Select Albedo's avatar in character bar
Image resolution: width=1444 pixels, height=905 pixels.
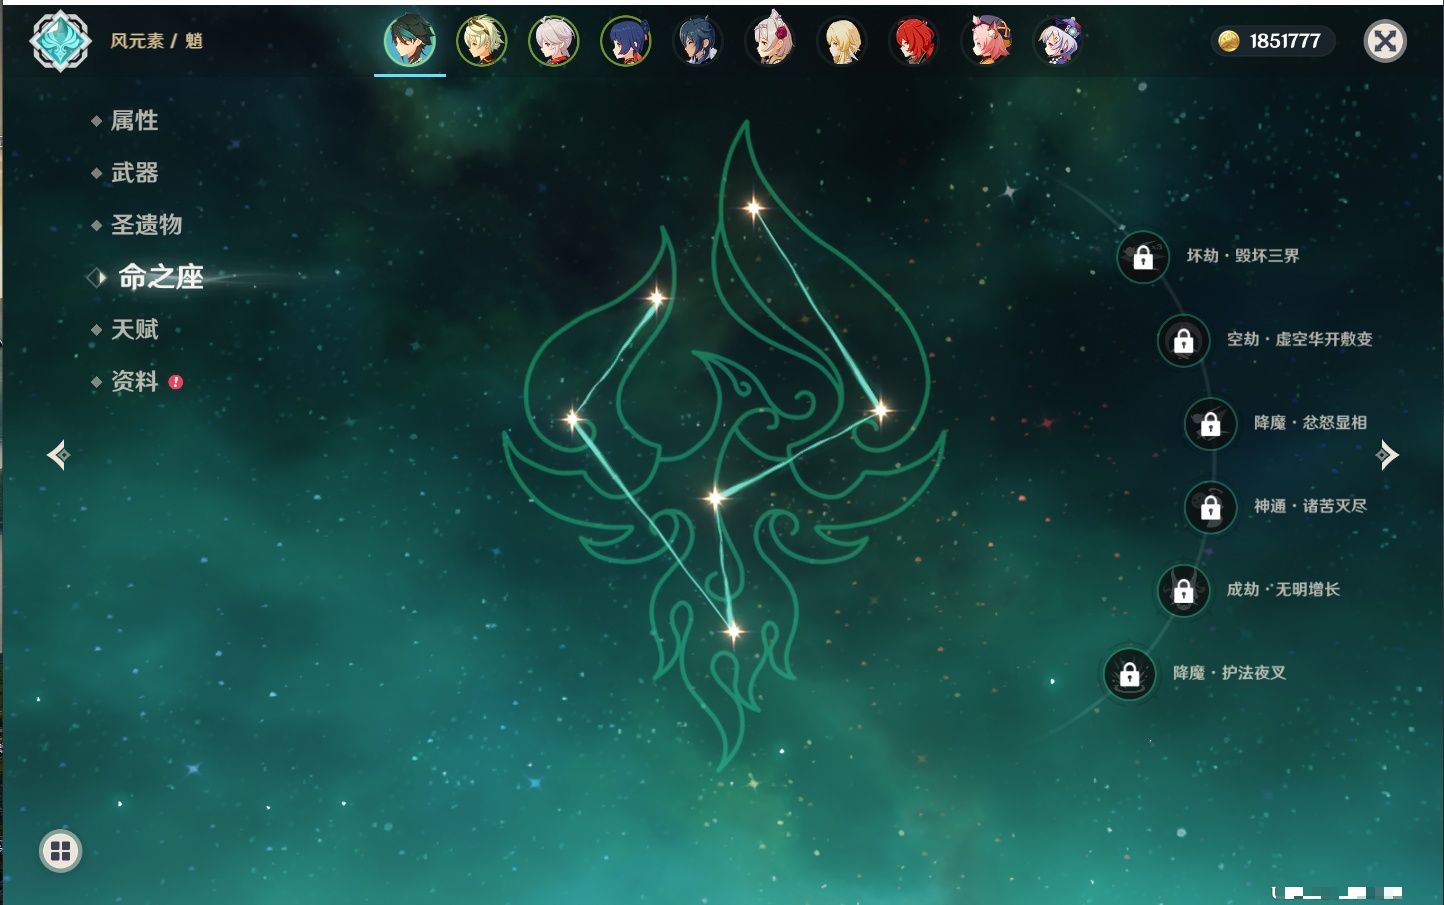[x=482, y=42]
